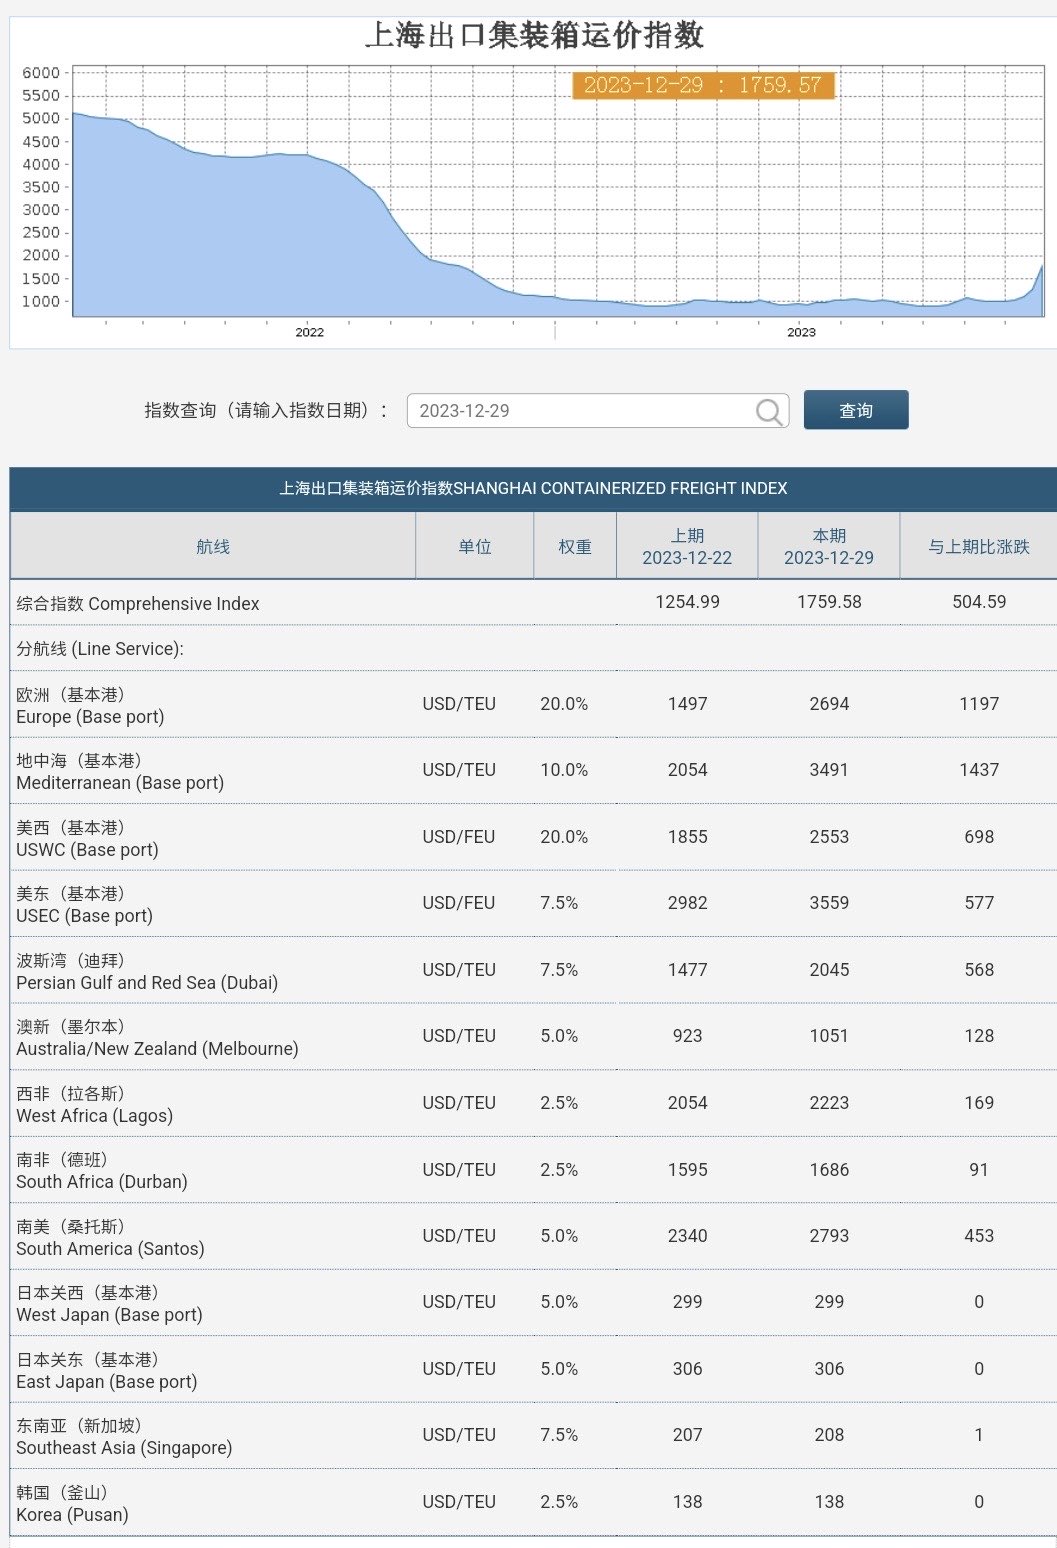The image size is (1057, 1548).
Task: Click the 2023 marker on chart axis
Action: (x=801, y=332)
